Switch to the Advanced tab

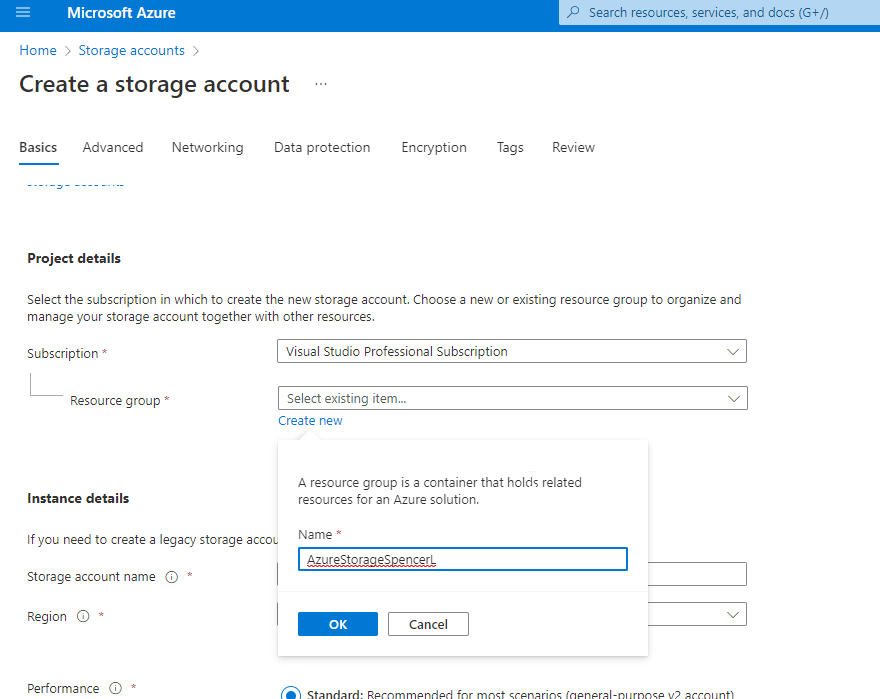click(113, 147)
